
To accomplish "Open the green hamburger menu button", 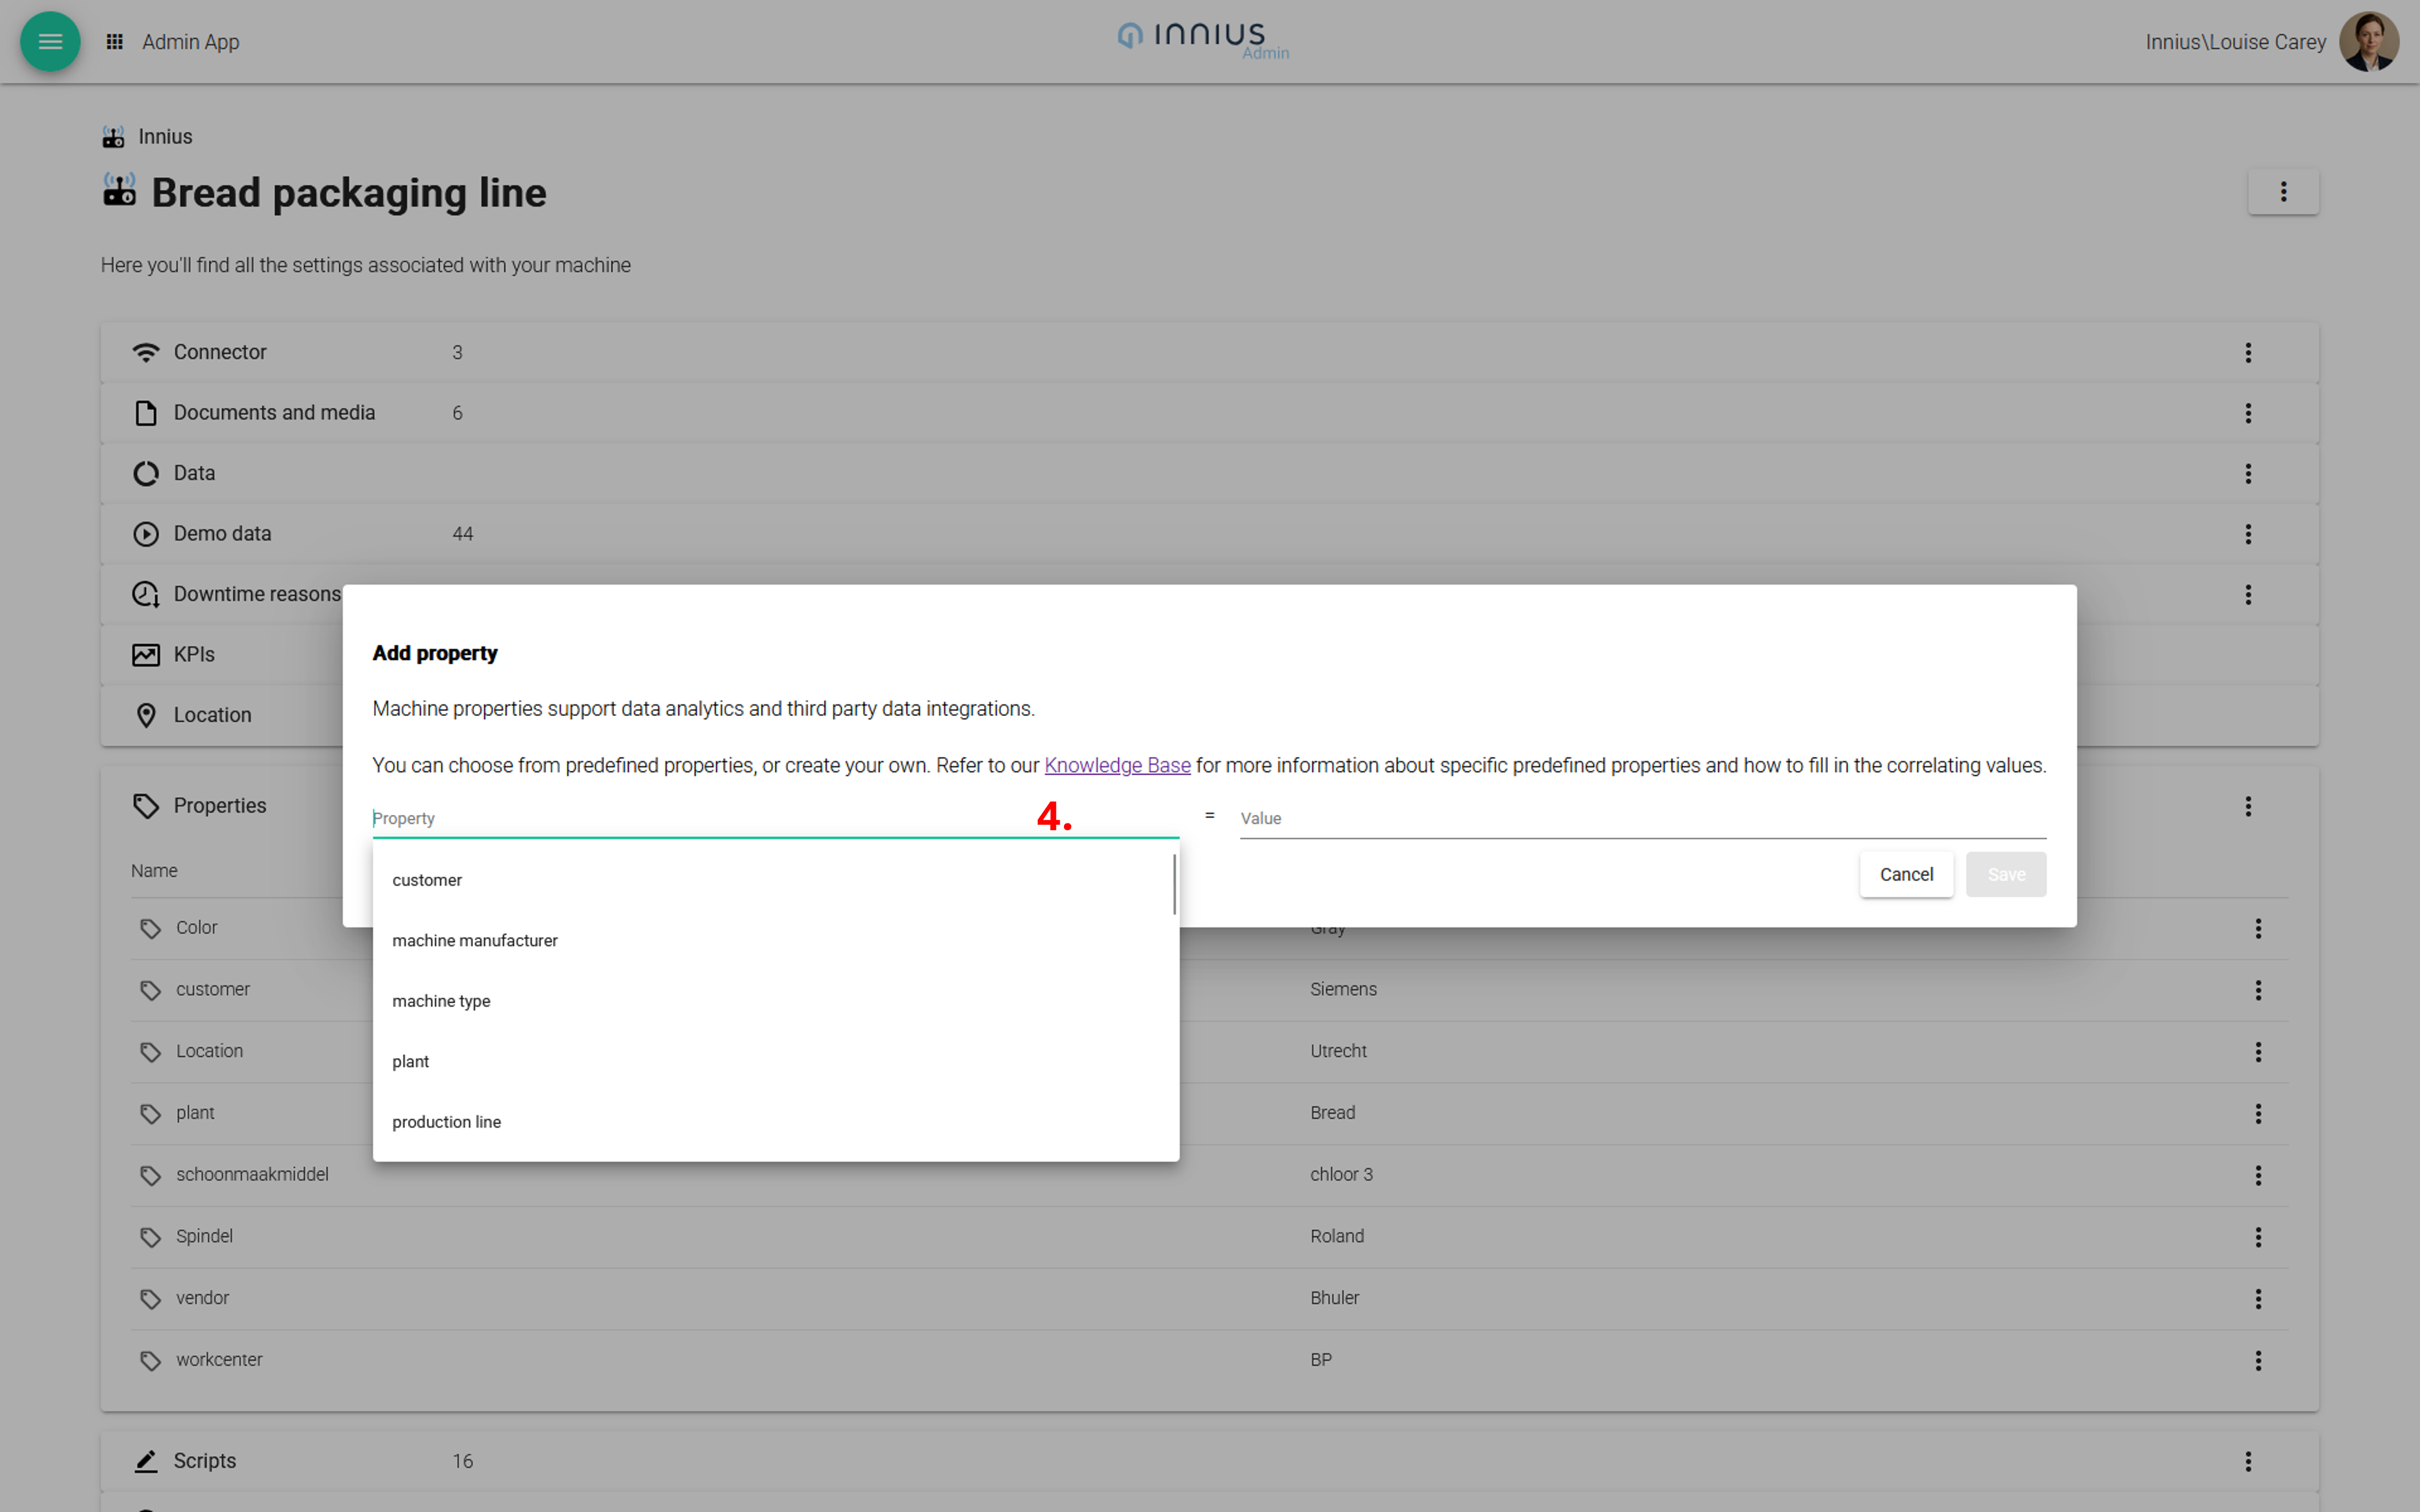I will click(50, 41).
